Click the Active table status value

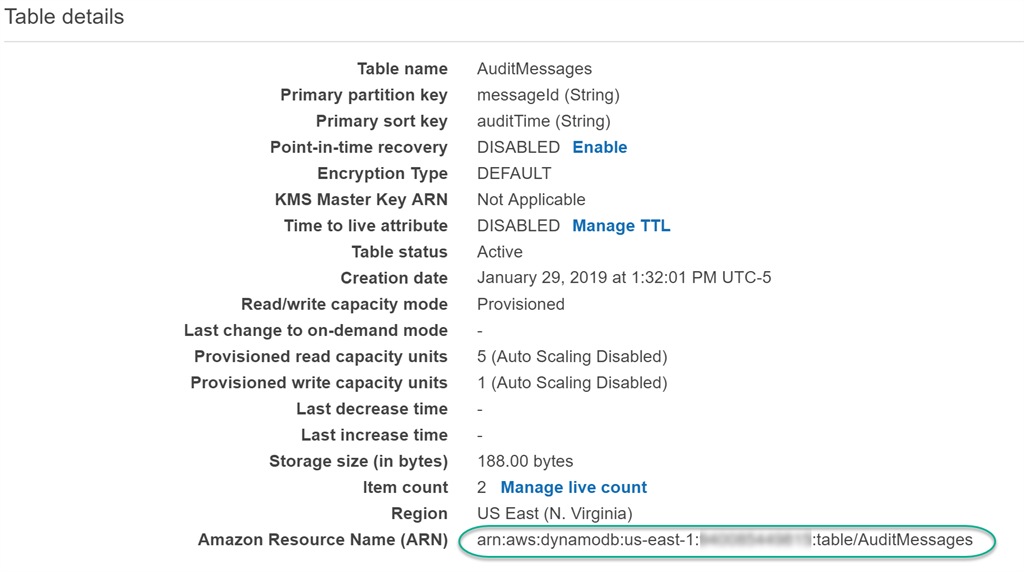tap(499, 252)
